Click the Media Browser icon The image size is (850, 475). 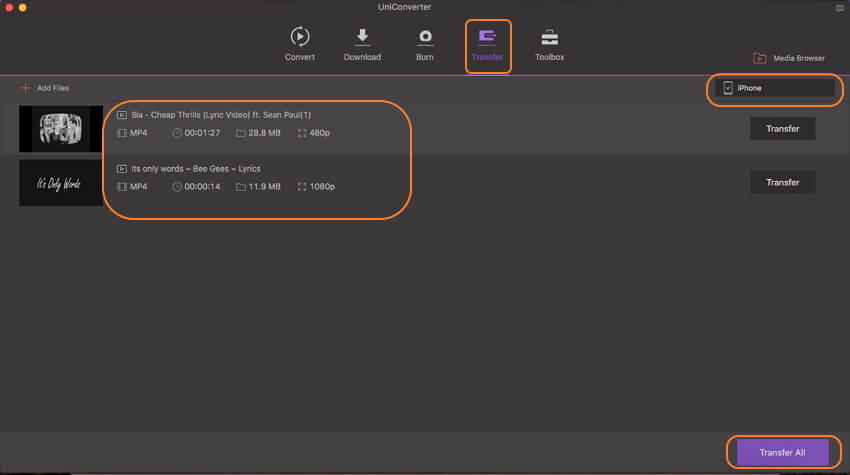[759, 58]
